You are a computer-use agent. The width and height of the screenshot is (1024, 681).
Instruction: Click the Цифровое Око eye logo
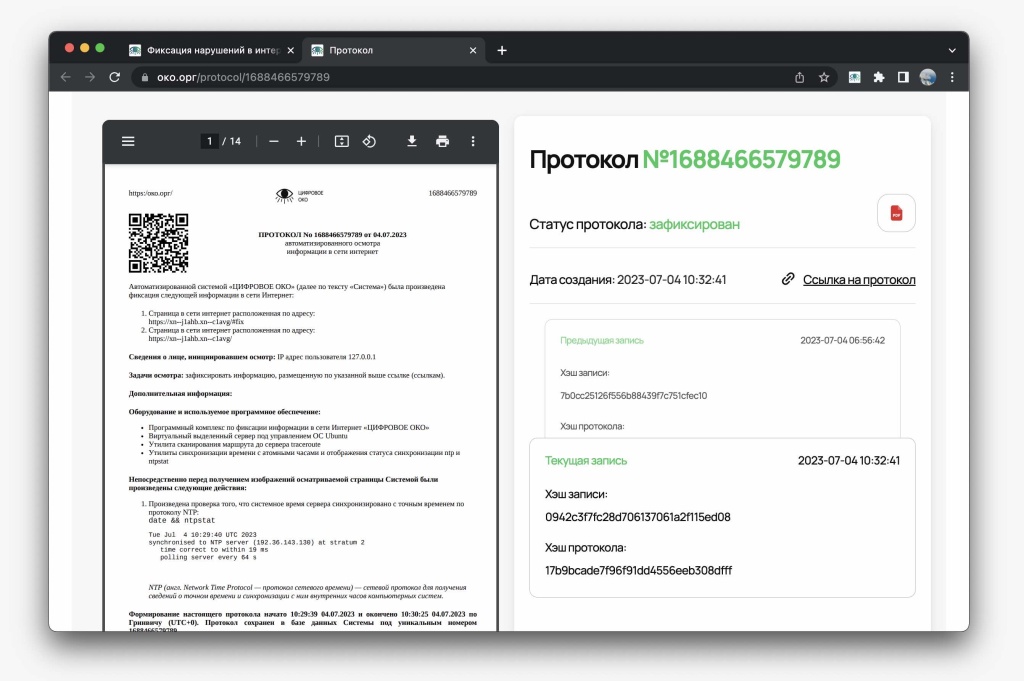pos(285,195)
